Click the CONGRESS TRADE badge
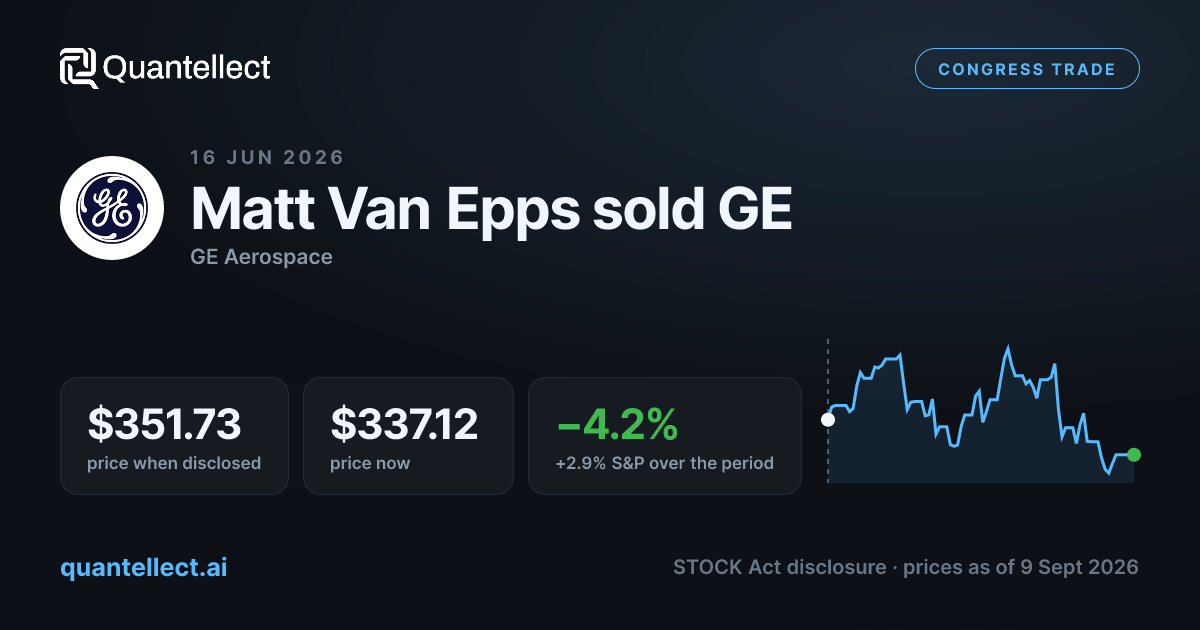The height and width of the screenshot is (630, 1200). click(1027, 69)
